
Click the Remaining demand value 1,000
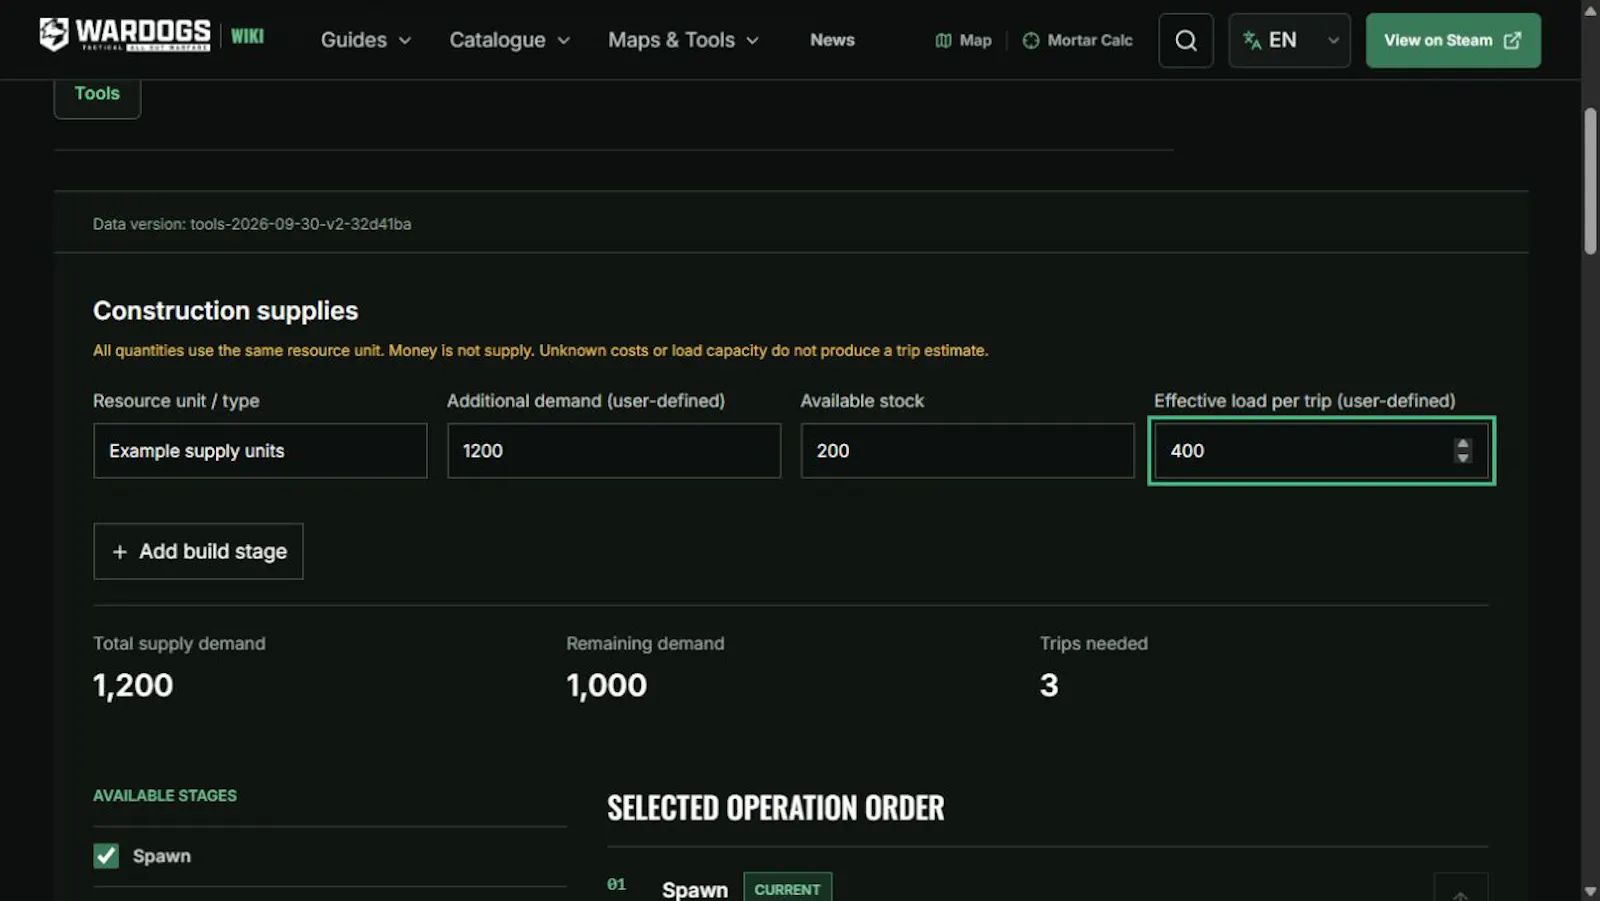(607, 685)
